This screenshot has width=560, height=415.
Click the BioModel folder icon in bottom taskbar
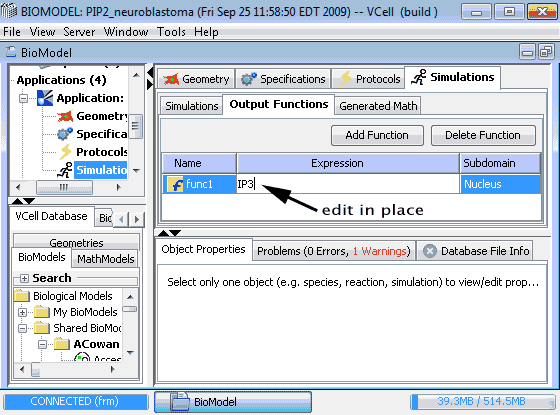tap(180, 401)
